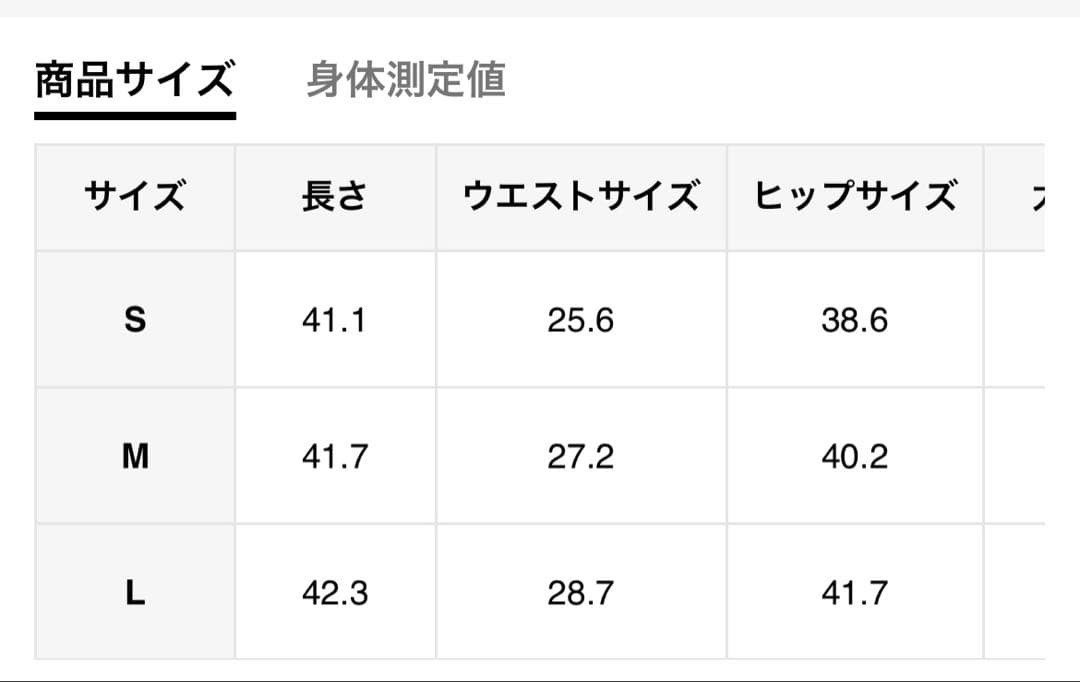The width and height of the screenshot is (1080, 682).
Task: Select the M size row label
Action: pos(135,457)
